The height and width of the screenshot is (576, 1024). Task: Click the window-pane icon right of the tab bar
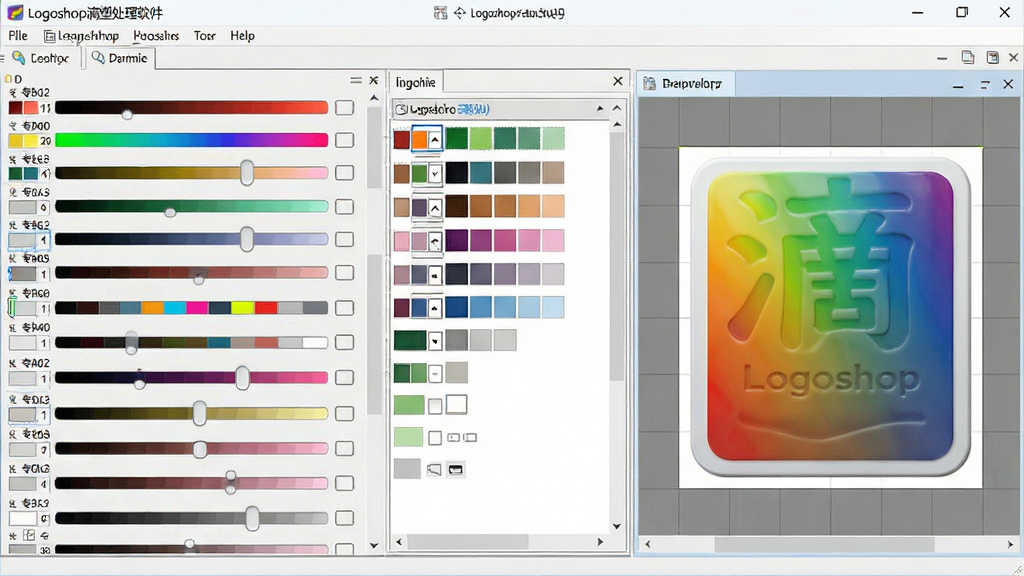click(x=993, y=57)
